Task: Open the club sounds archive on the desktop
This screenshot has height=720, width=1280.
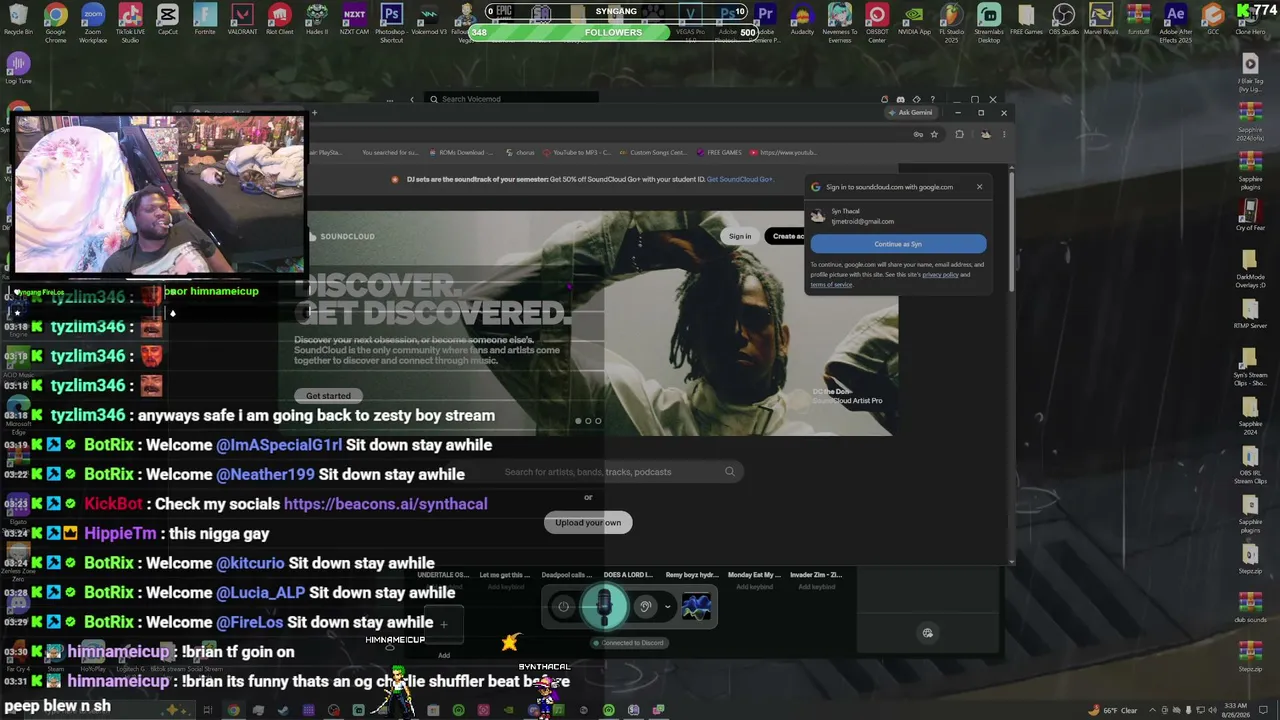Action: (1250, 607)
